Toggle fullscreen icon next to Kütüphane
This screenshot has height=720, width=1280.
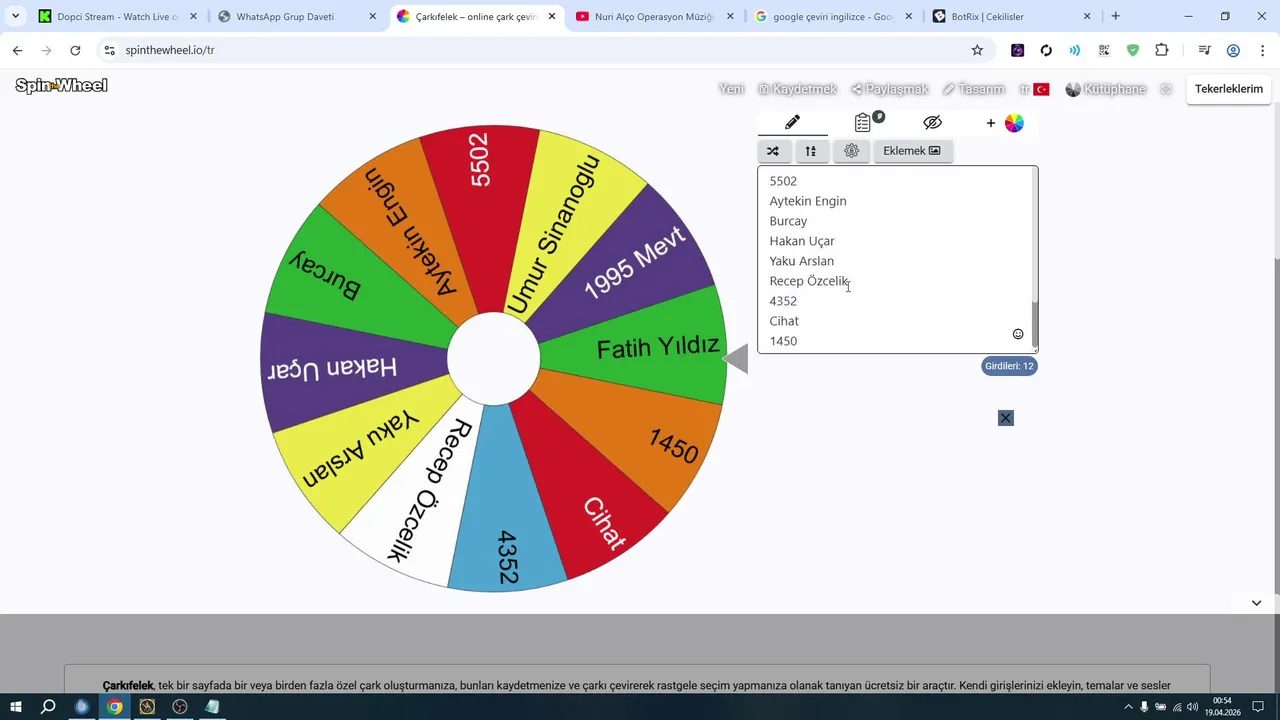[1166, 89]
